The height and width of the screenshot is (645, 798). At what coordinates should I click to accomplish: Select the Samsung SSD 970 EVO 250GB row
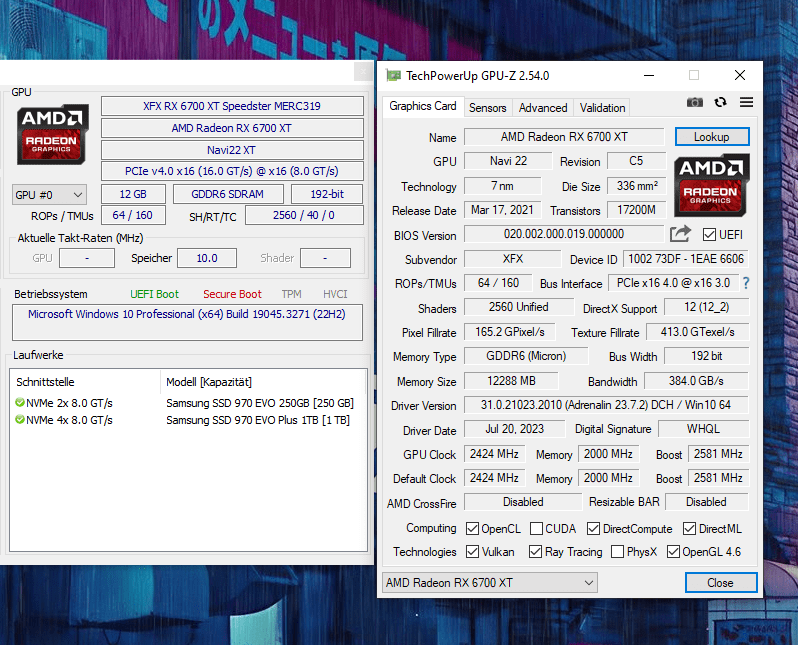[188, 403]
